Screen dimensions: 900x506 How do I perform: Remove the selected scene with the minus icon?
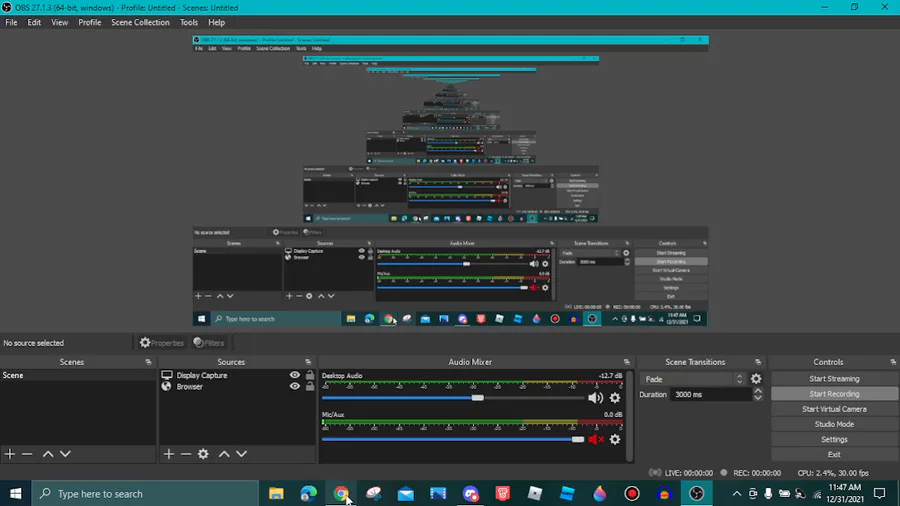(27, 454)
